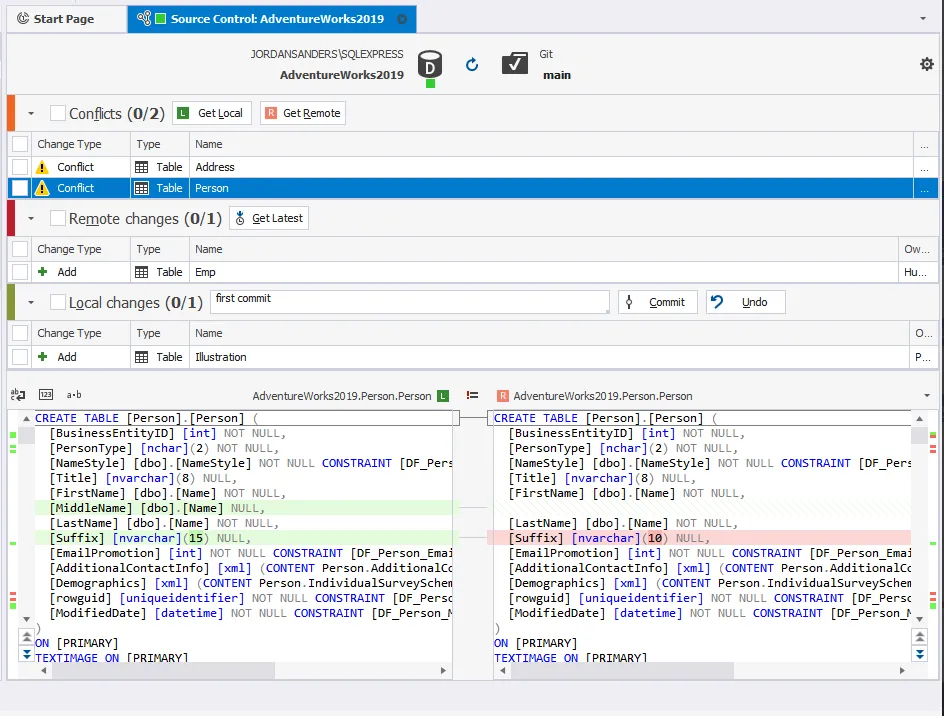The height and width of the screenshot is (716, 944).
Task: Click the 123 line numbers icon
Action: coord(46,395)
